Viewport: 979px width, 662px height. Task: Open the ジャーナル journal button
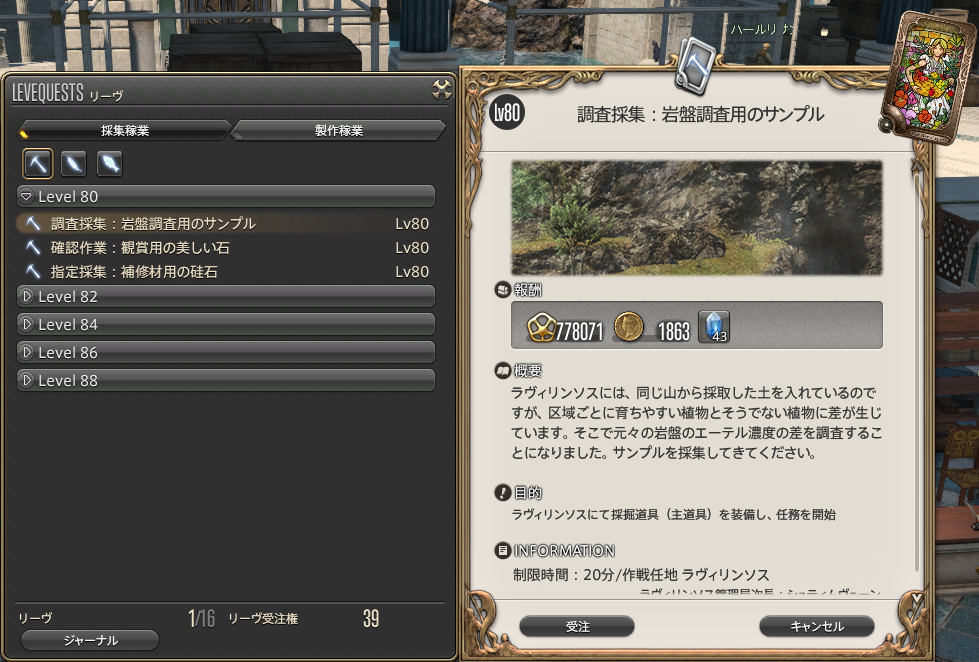pyautogui.click(x=90, y=640)
